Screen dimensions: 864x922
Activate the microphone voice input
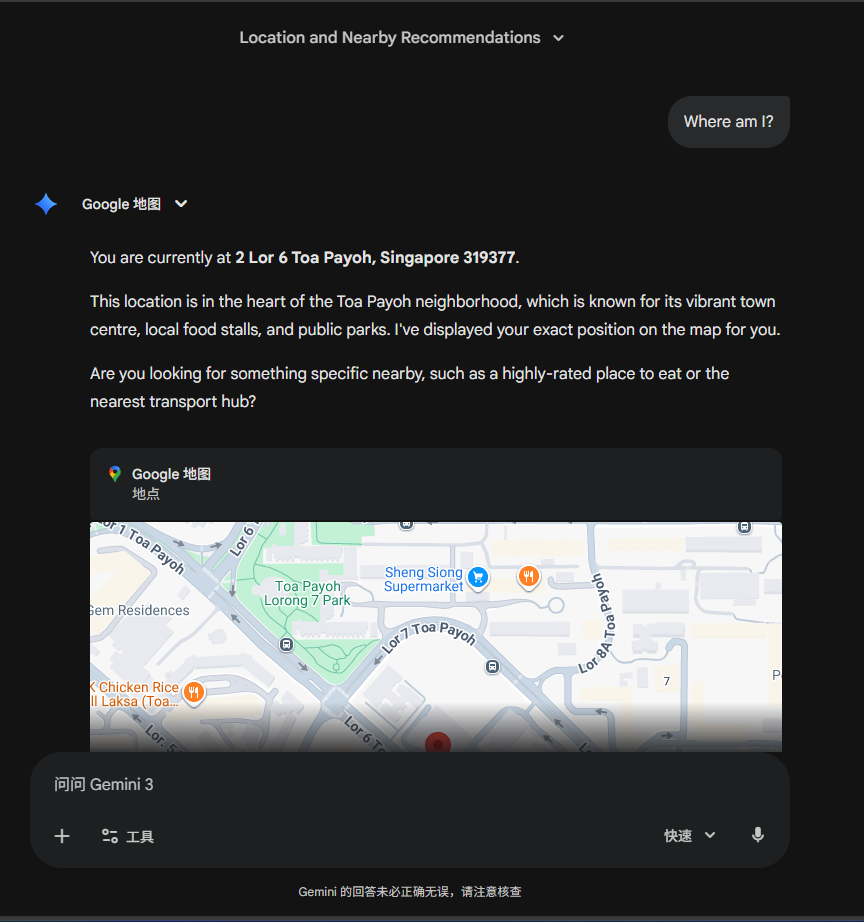click(x=758, y=835)
